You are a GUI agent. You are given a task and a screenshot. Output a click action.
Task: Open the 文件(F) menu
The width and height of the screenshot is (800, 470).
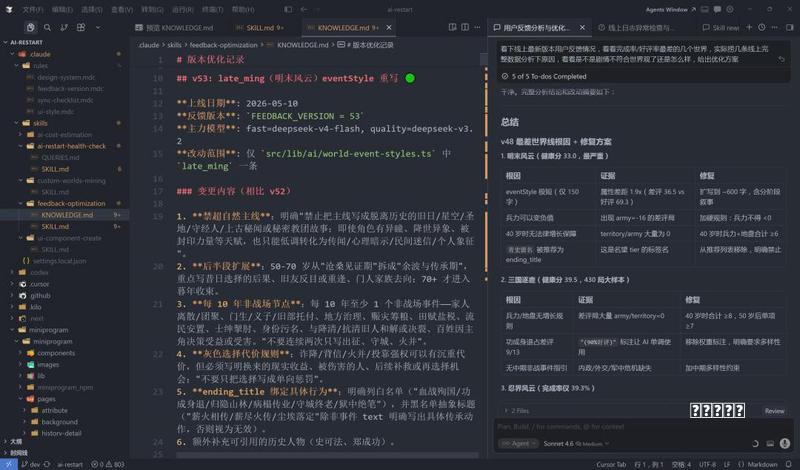coord(33,9)
